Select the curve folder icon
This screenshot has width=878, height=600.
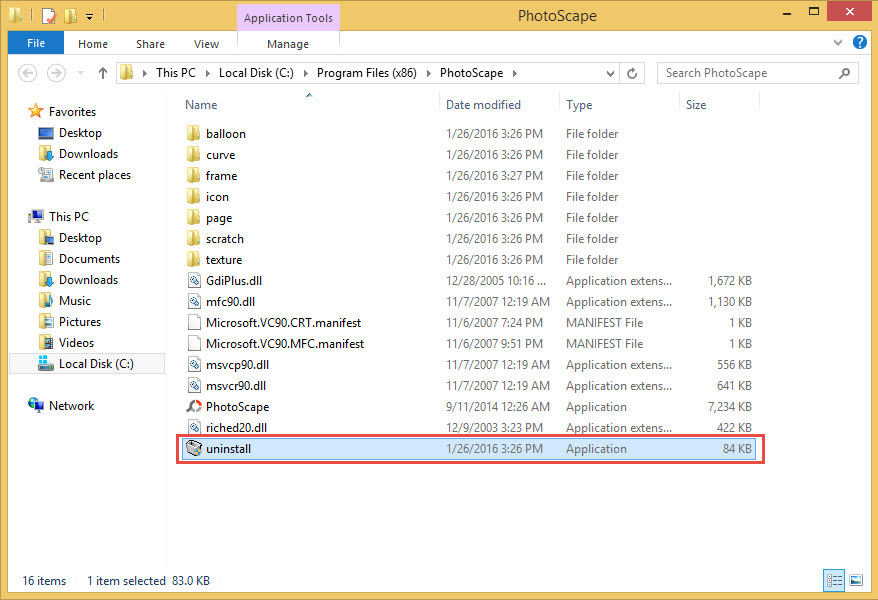[193, 154]
